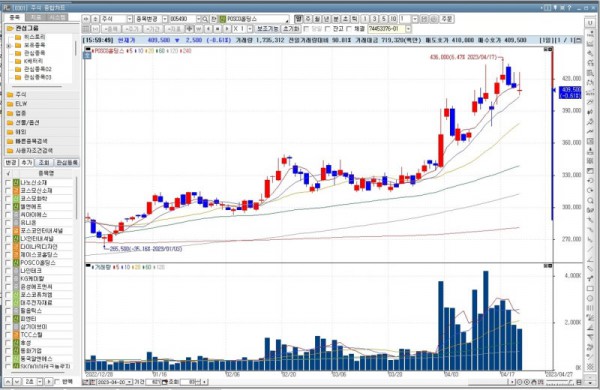The height and width of the screenshot is (390, 600).
Task: Tick the checkbox for 코스모신소재
Action: pyautogui.click(x=8, y=191)
